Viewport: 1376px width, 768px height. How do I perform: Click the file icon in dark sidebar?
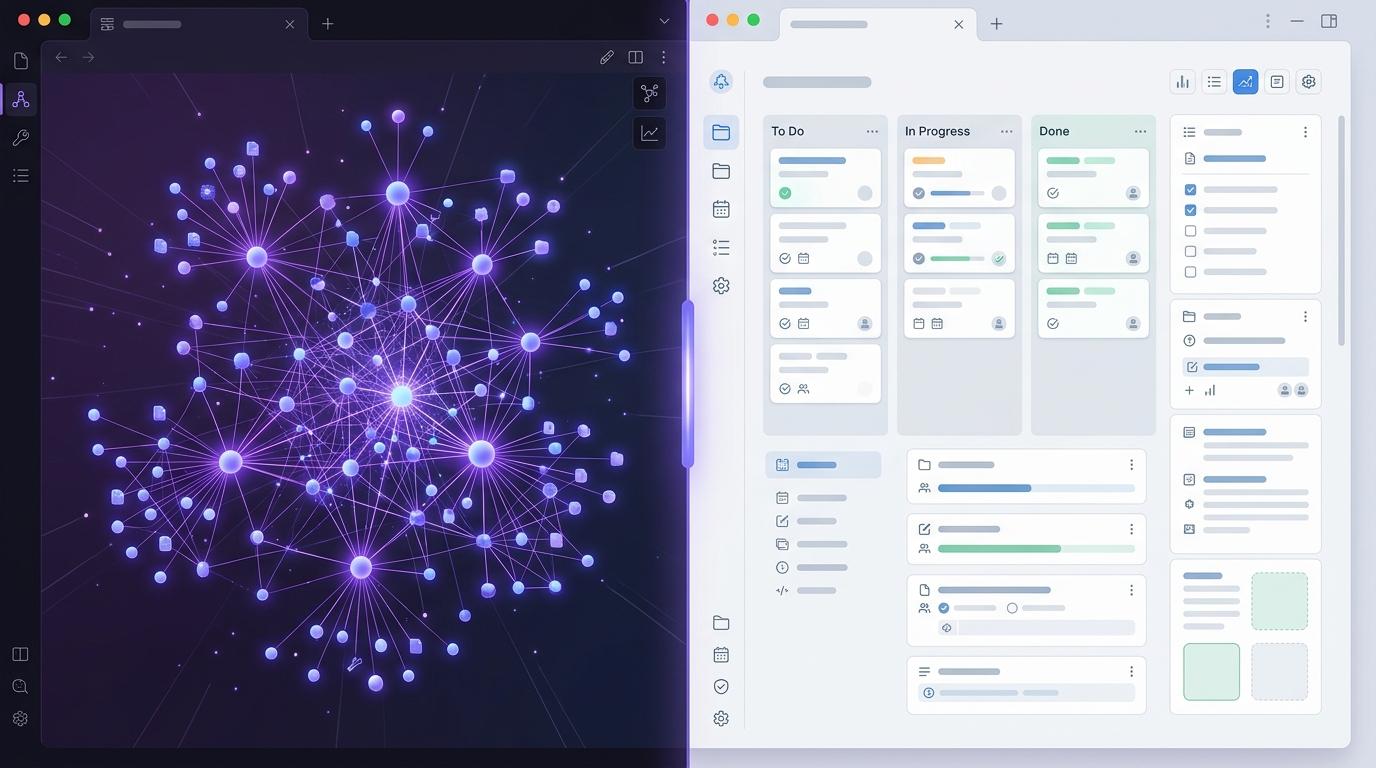click(x=20, y=61)
